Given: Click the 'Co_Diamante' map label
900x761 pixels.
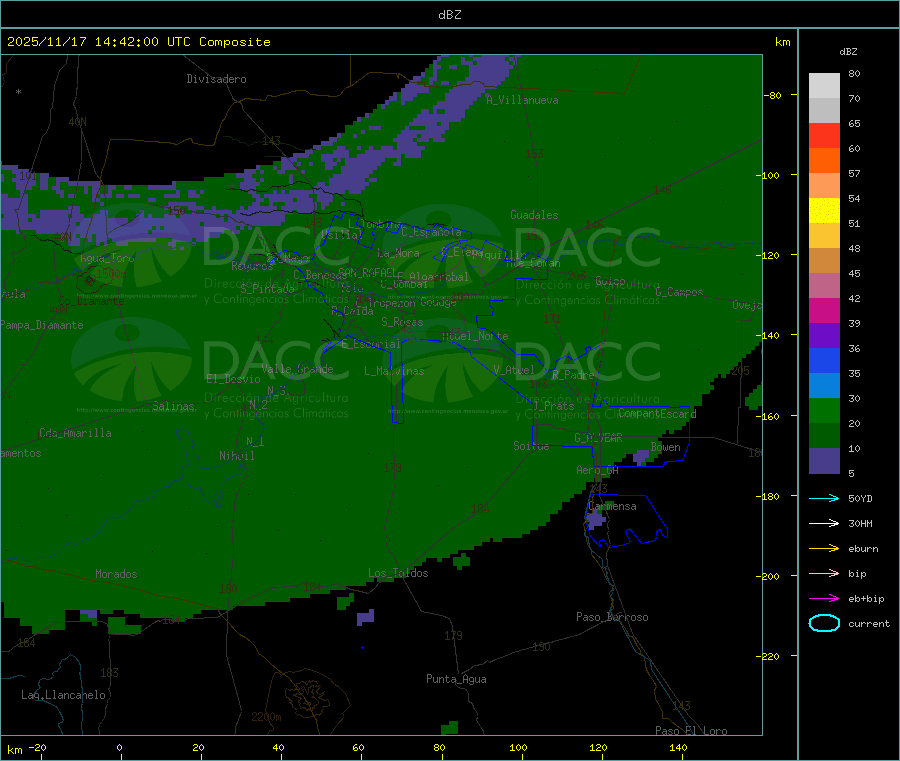Looking at the screenshot, I should [91, 301].
